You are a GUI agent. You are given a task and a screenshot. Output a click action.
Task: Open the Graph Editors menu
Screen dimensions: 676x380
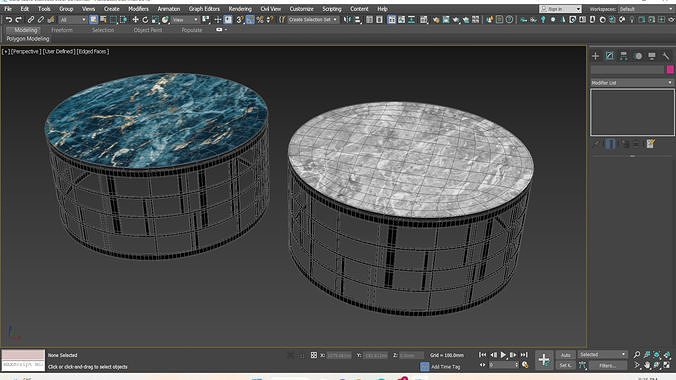pyautogui.click(x=204, y=9)
